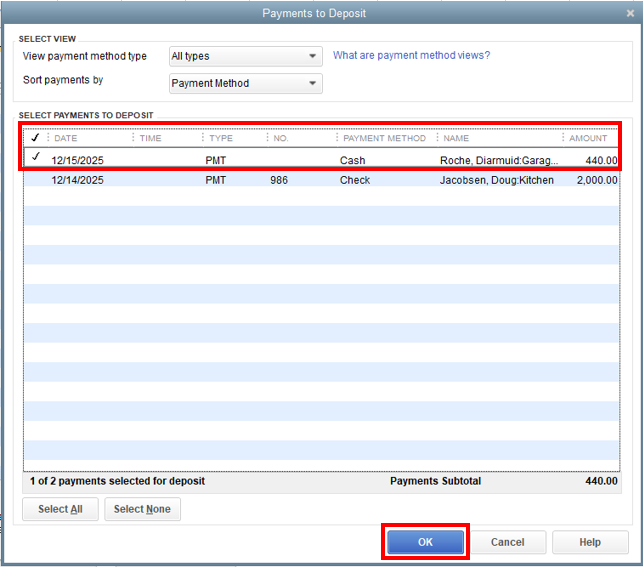Toggle checkmark column header to select all
Screen dimensions: 643x567
click(35, 138)
